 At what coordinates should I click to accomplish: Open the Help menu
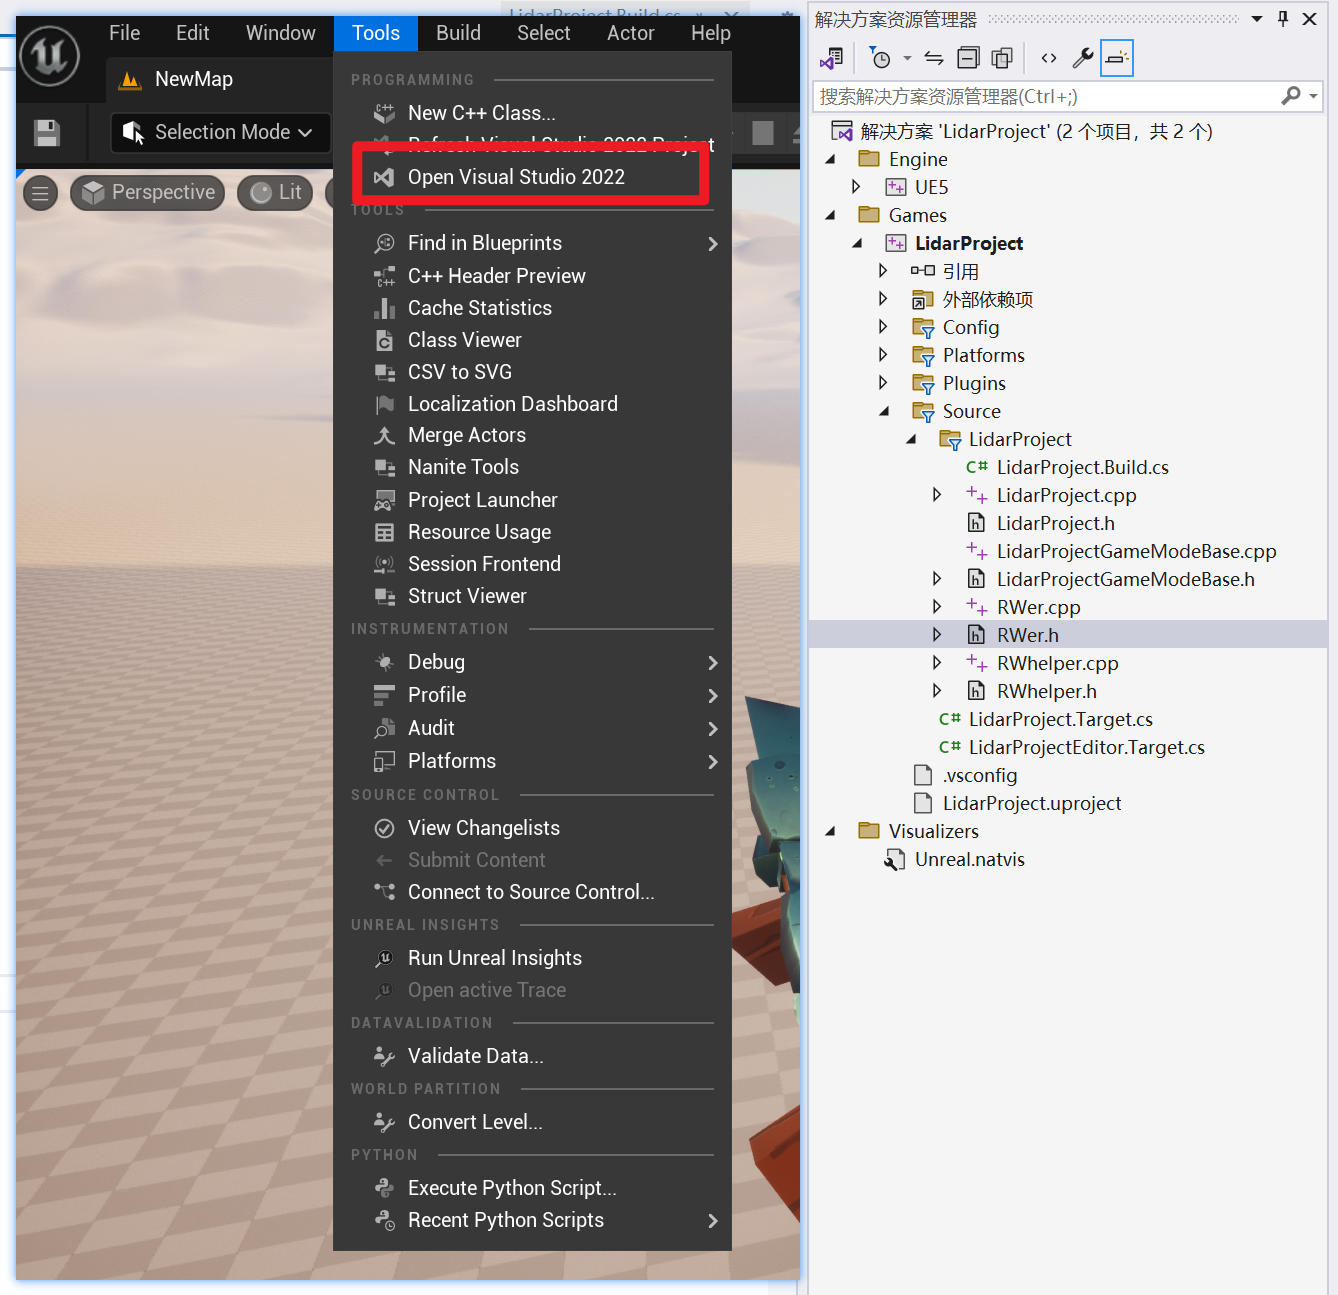[x=711, y=33]
